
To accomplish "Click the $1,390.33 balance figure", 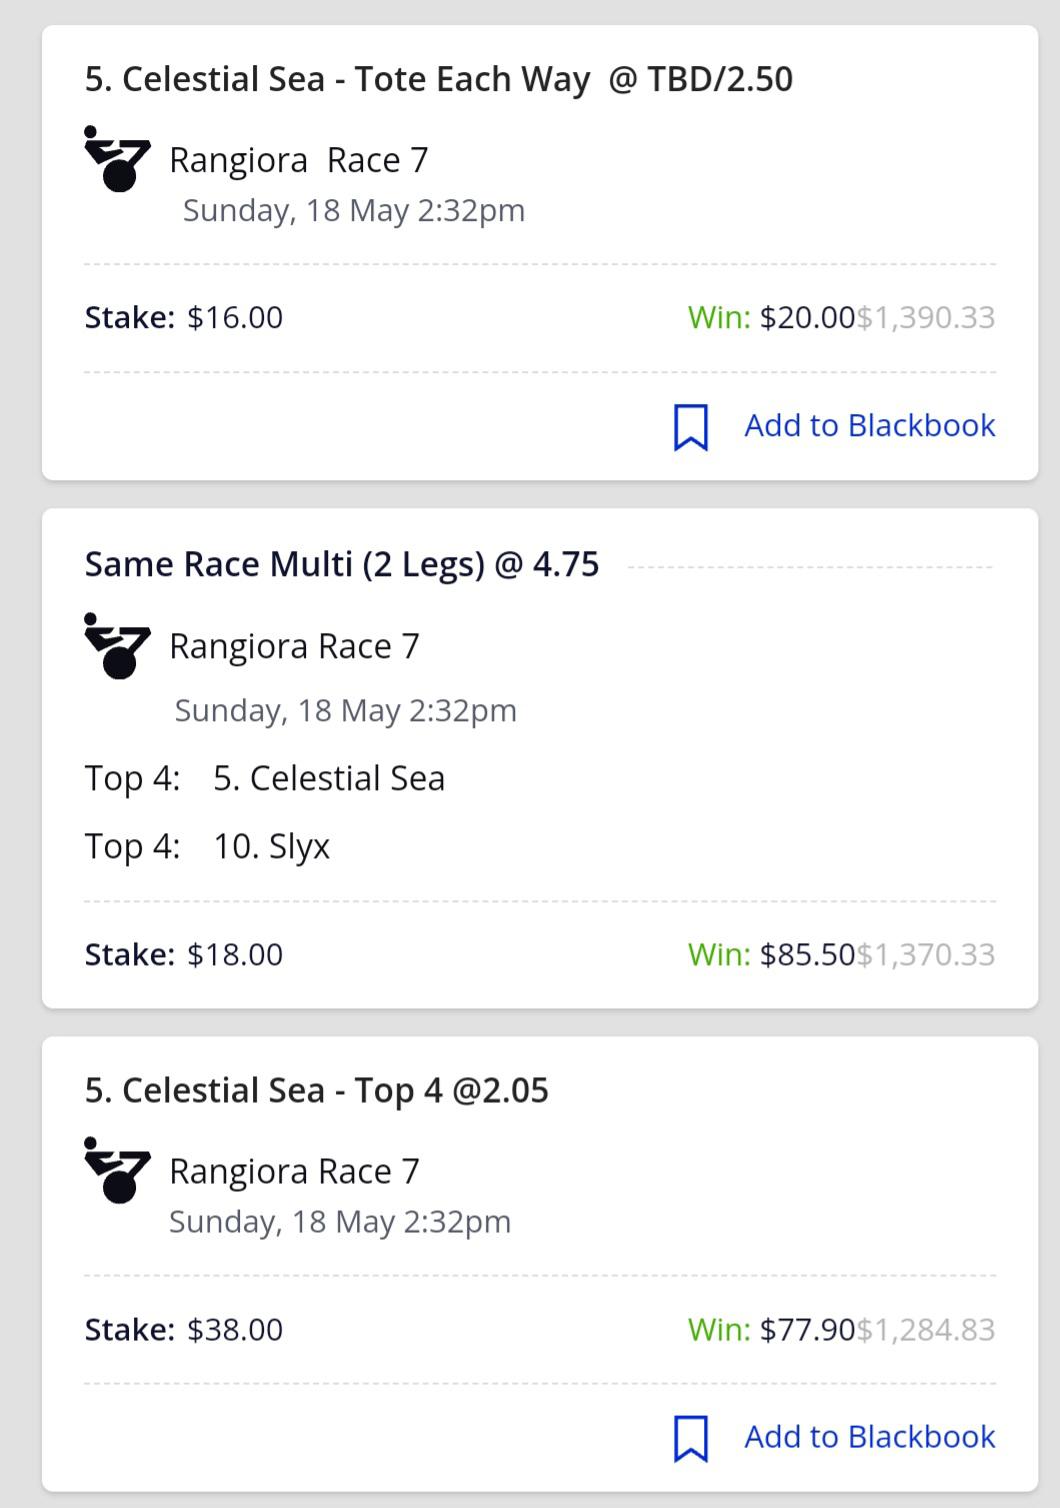I will [x=926, y=317].
